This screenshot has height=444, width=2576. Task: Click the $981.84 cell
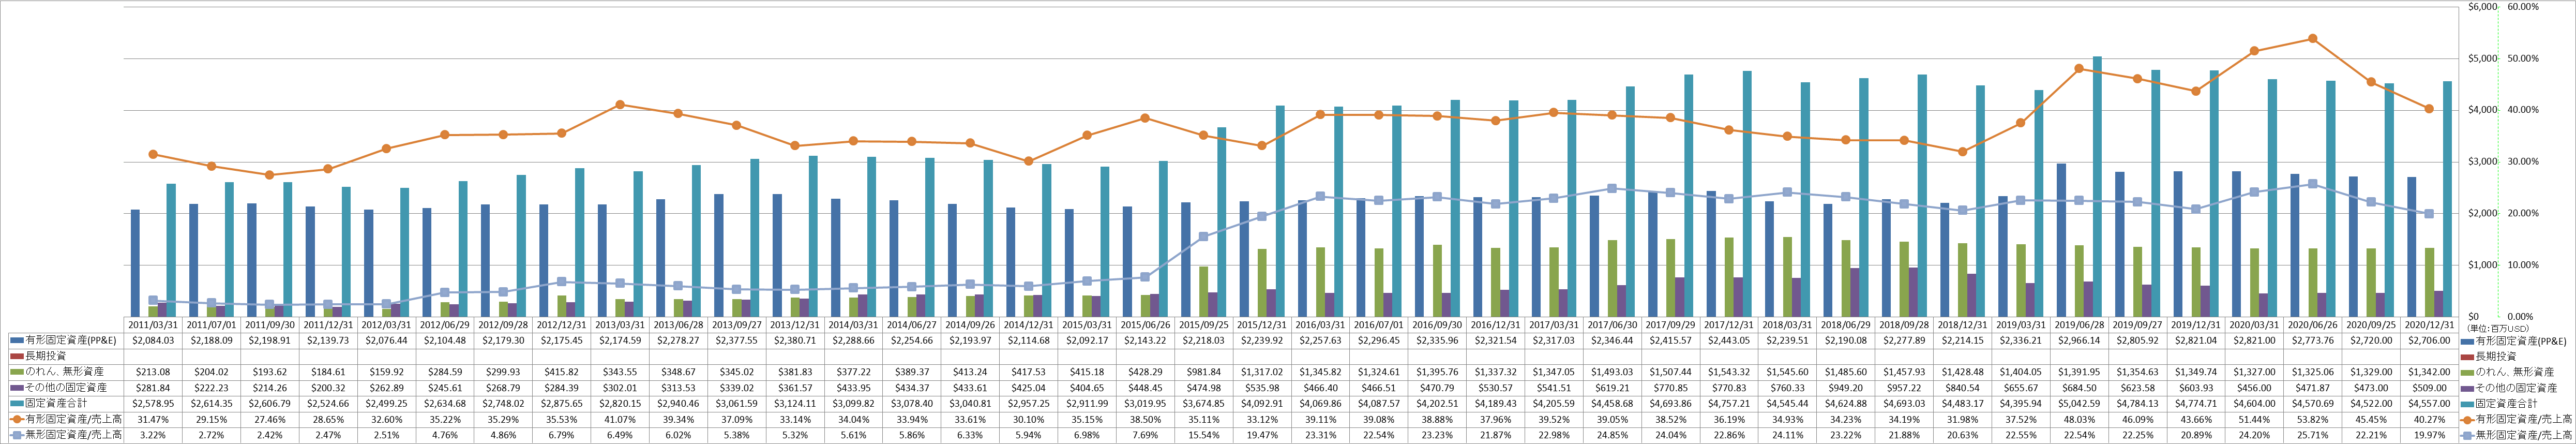point(1204,371)
